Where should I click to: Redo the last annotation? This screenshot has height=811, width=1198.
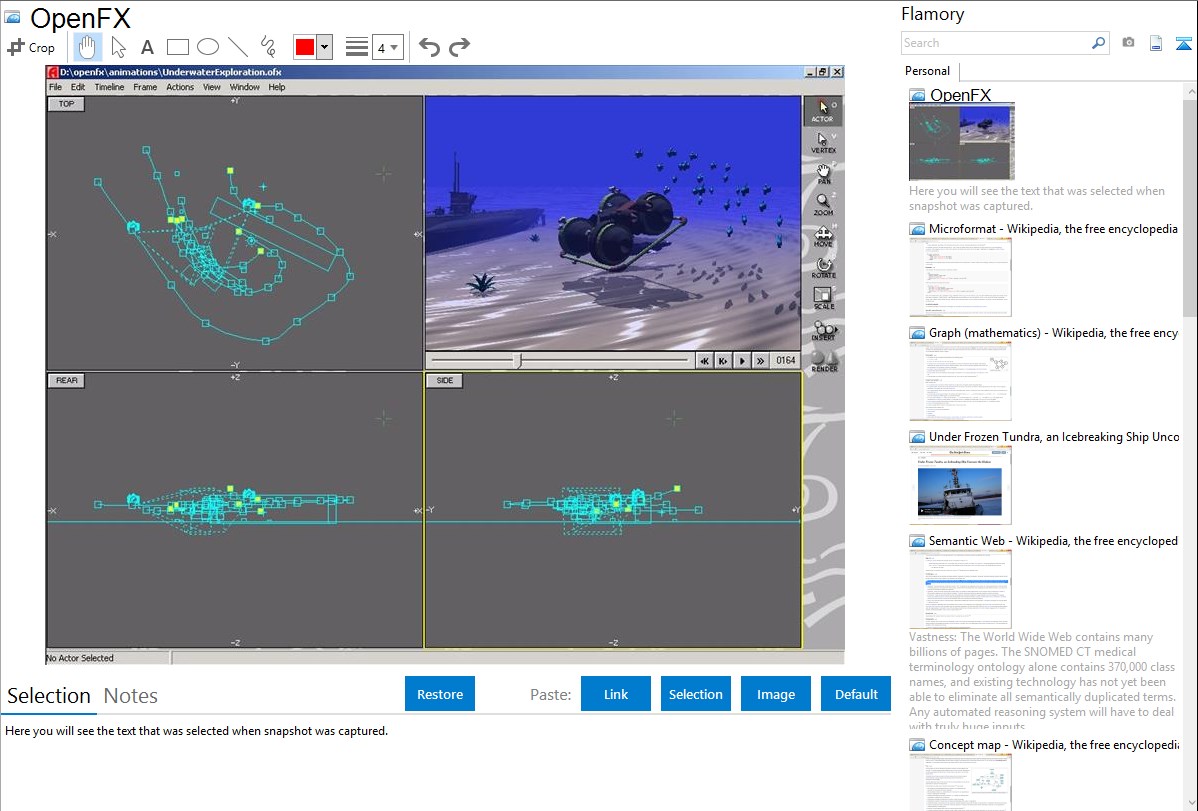pyautogui.click(x=459, y=47)
